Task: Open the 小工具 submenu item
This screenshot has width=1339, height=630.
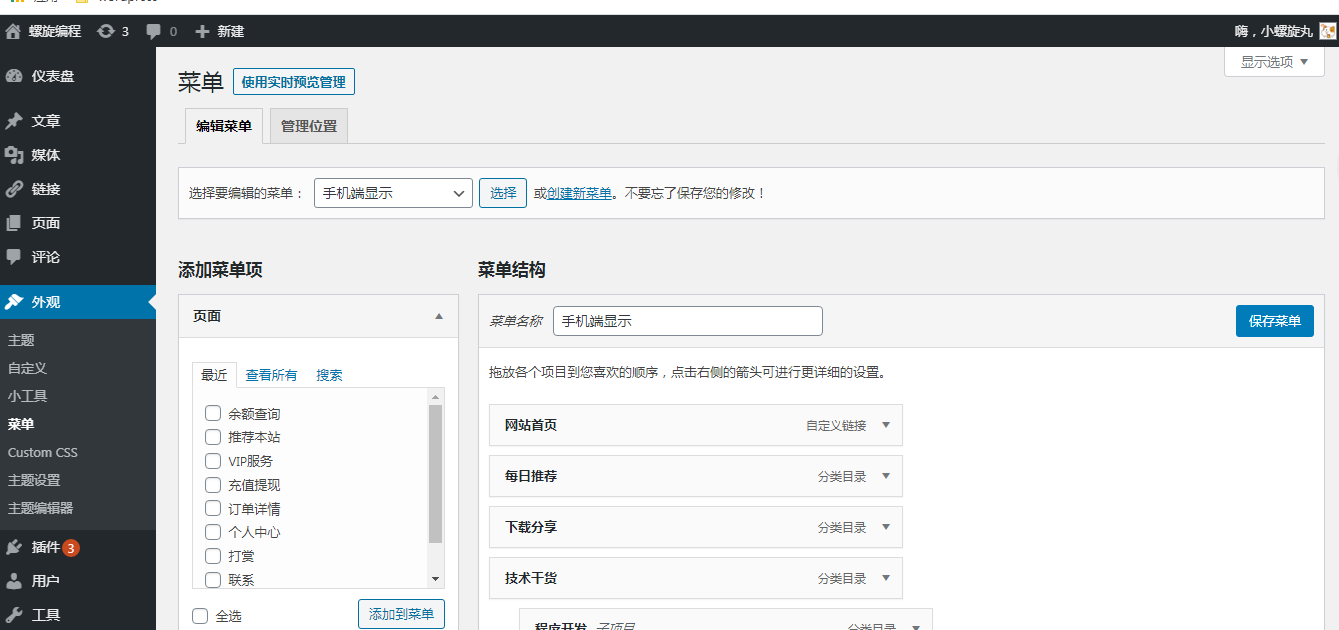Action: tap(27, 396)
